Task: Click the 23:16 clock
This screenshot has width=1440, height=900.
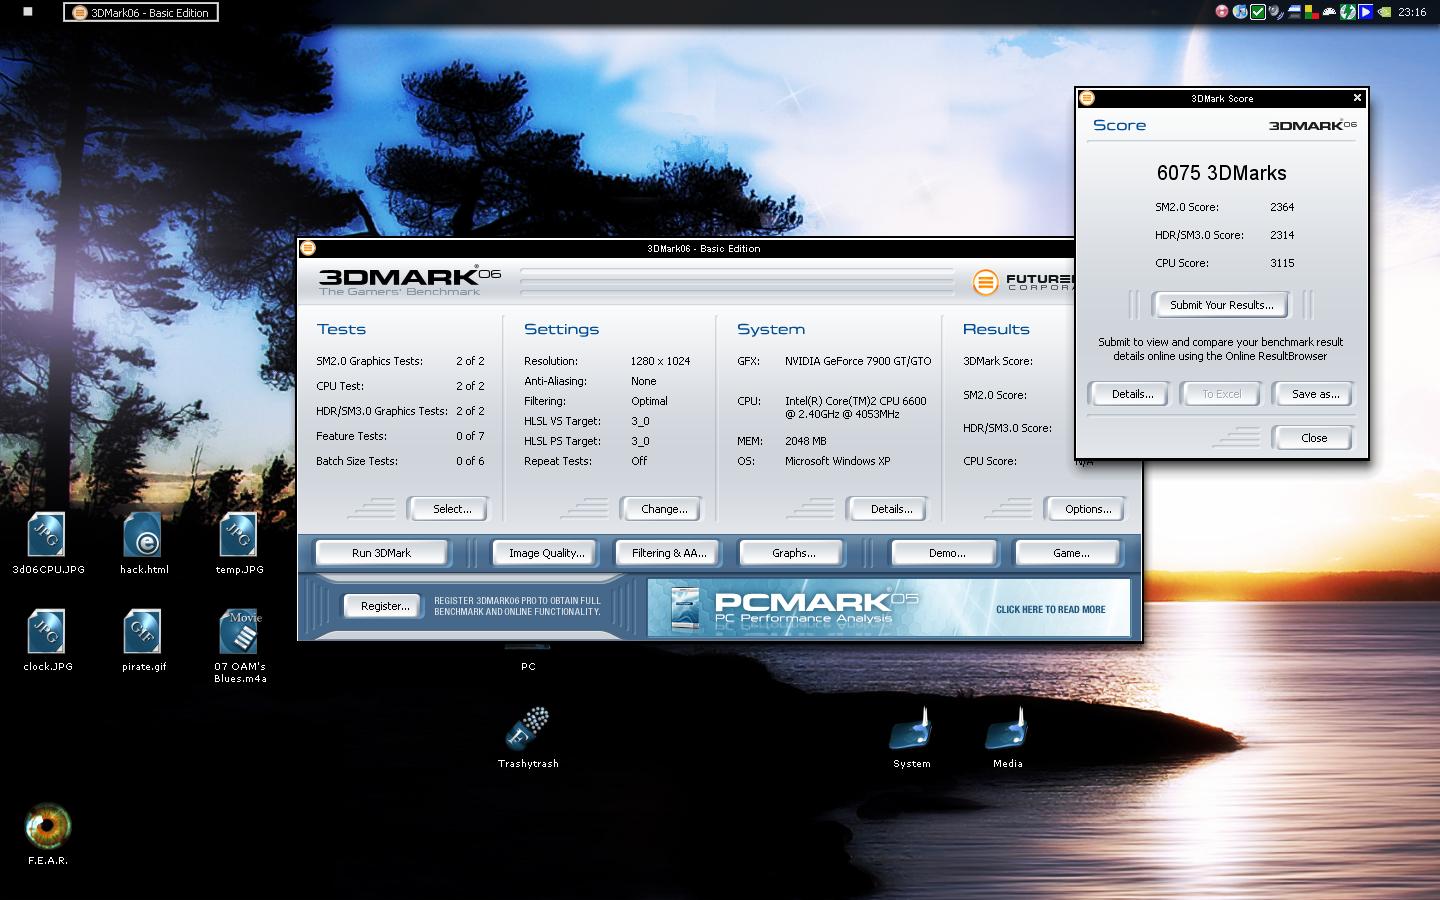Action: pyautogui.click(x=1411, y=12)
